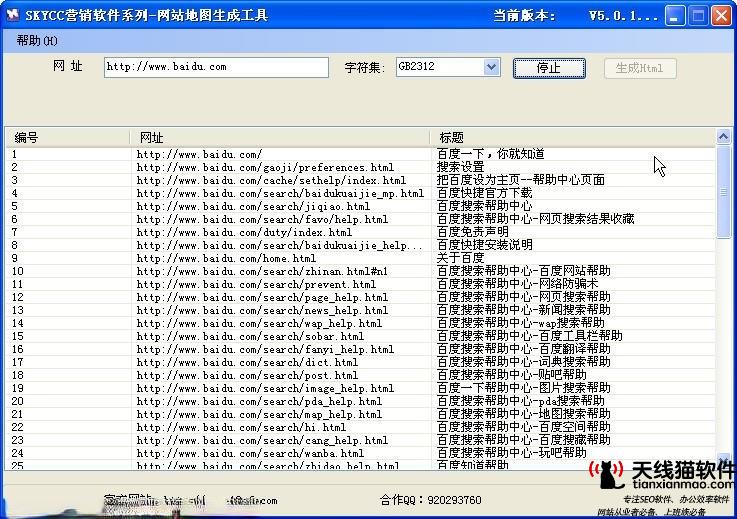Viewport: 737px width, 519px height.
Task: Click row number 18 in 编号 column
Action: (x=17, y=376)
